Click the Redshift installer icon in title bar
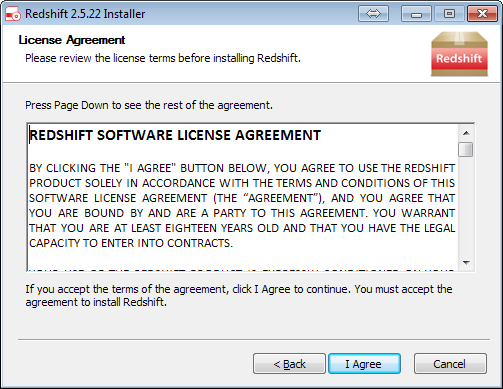 (x=13, y=14)
